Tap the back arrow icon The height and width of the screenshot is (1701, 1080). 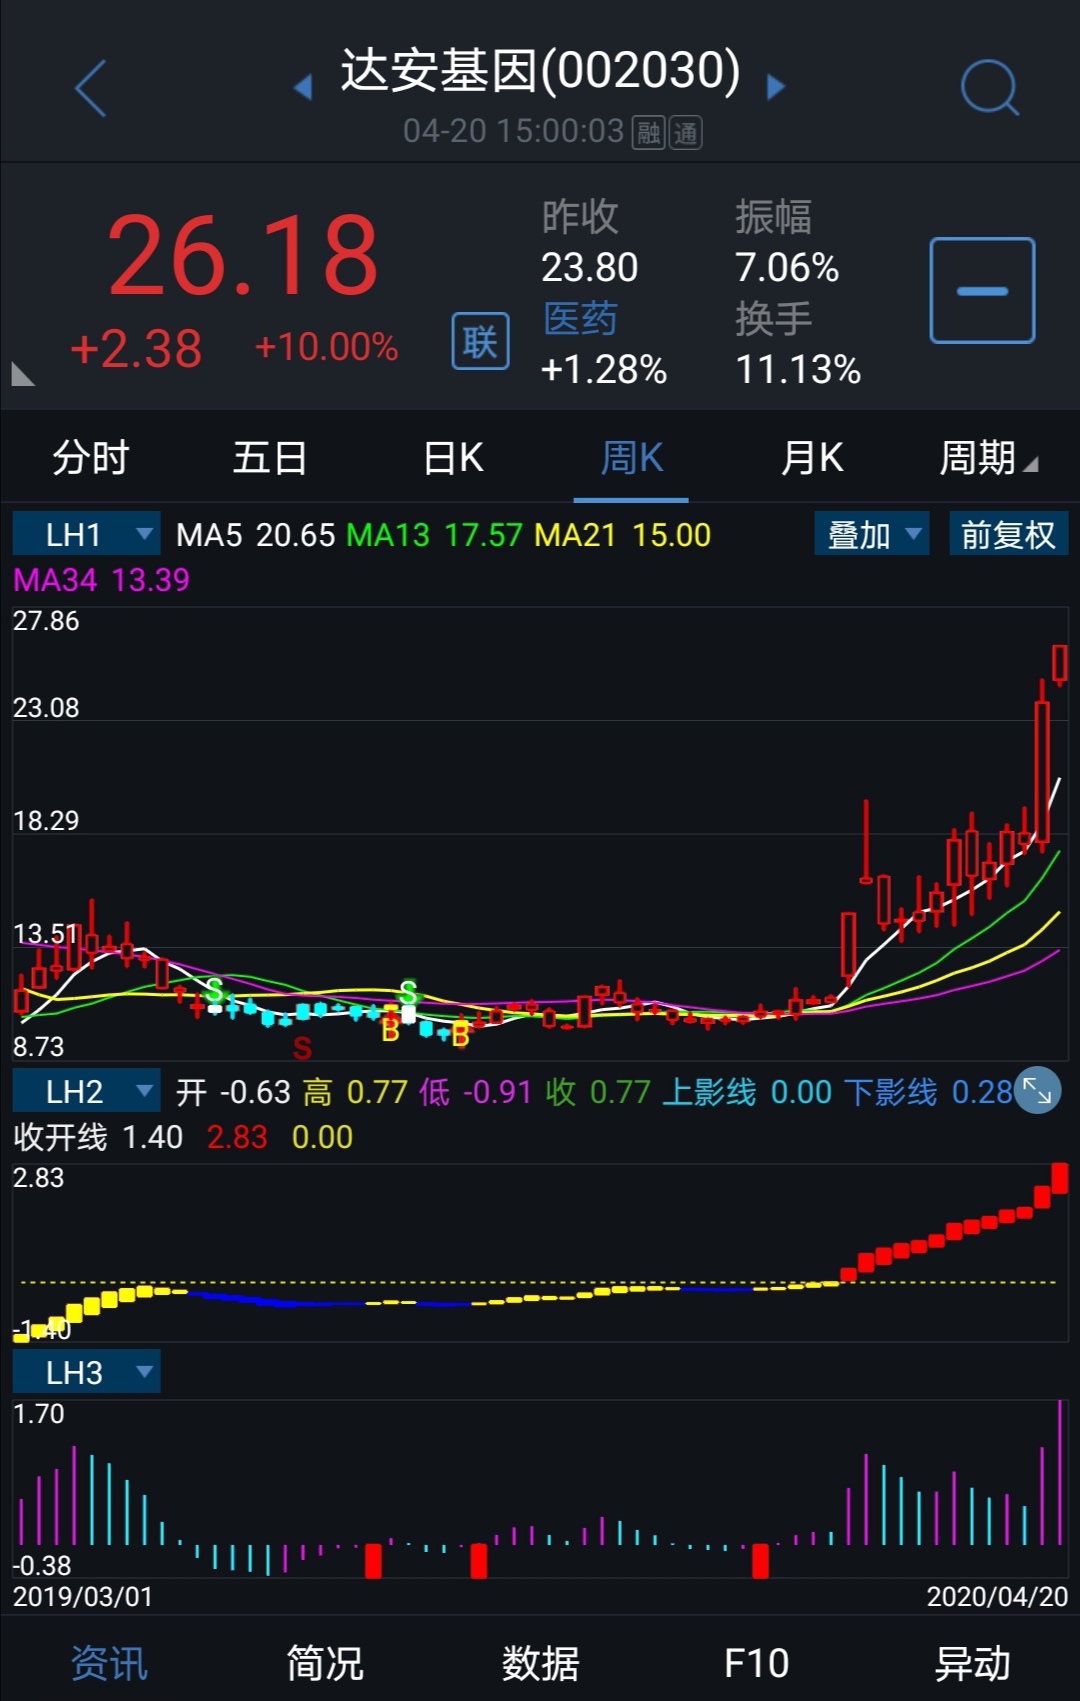click(x=91, y=88)
